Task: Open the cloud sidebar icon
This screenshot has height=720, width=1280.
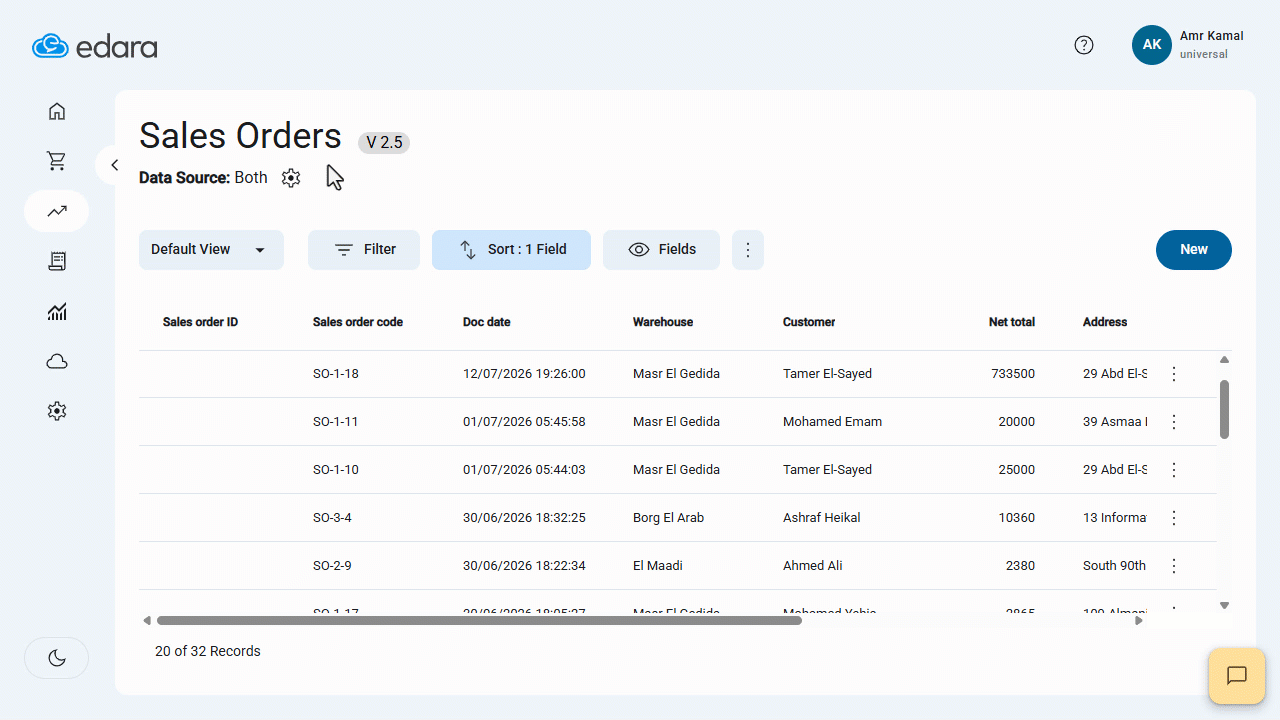Action: 57,361
